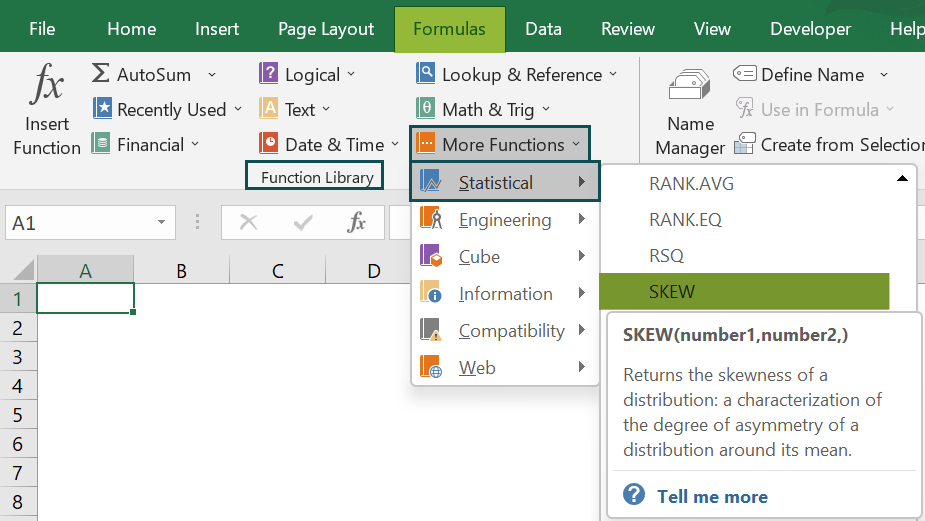The image size is (925, 521).
Task: Select row 5 header
Action: pyautogui.click(x=18, y=414)
